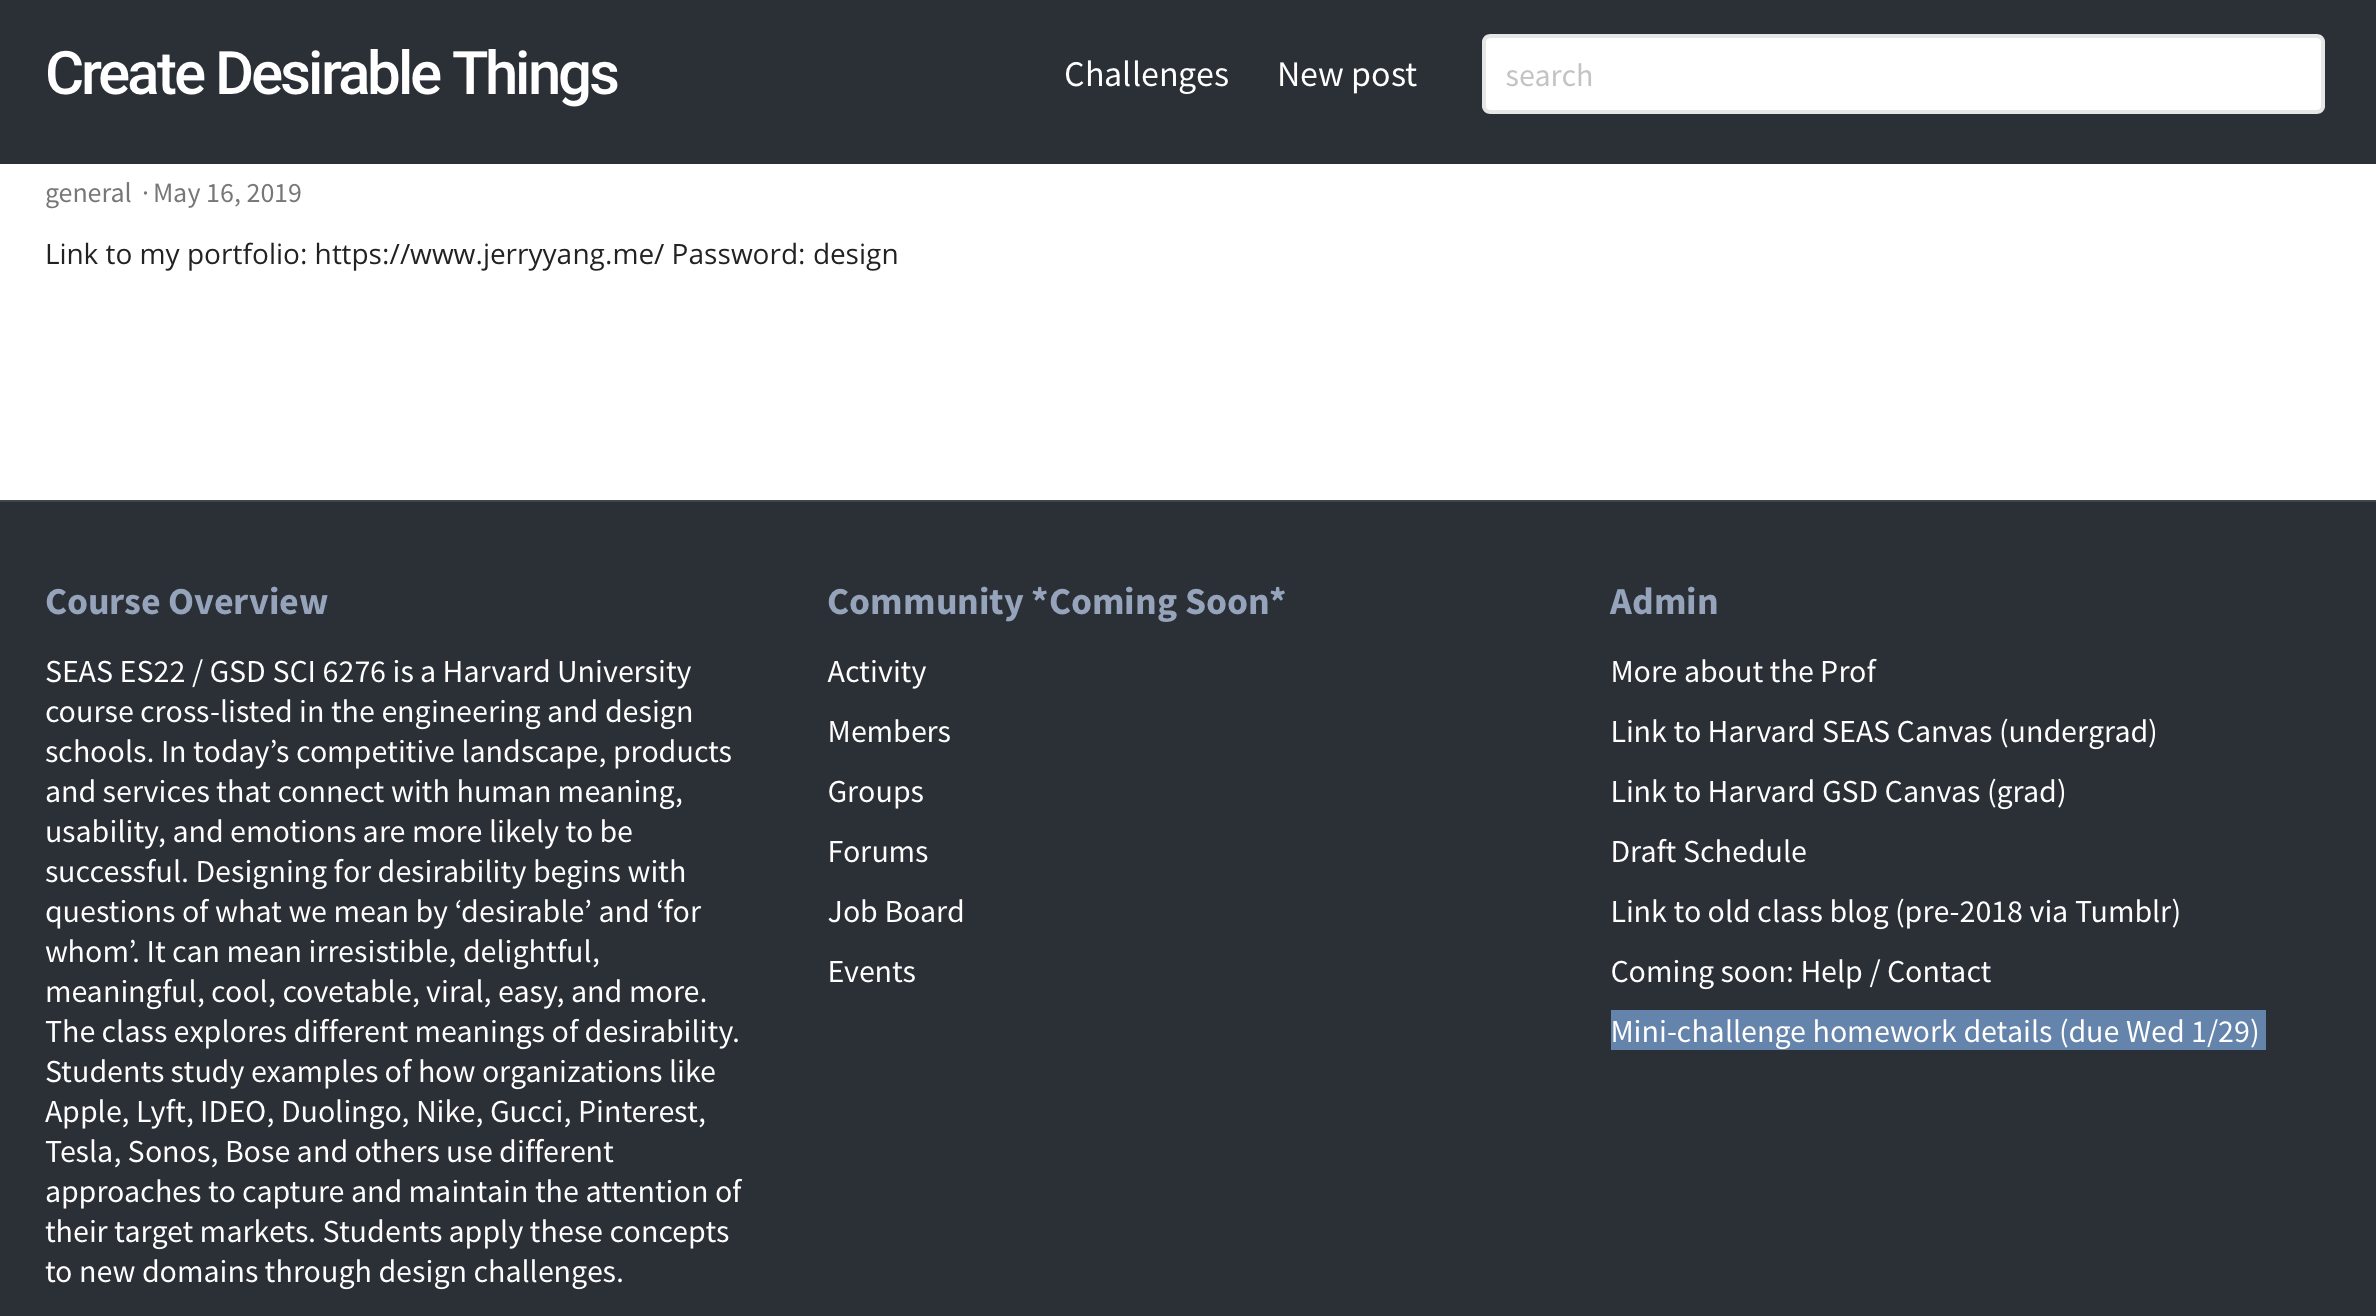Open the Challenges menu item
2376x1316 pixels.
click(1145, 75)
